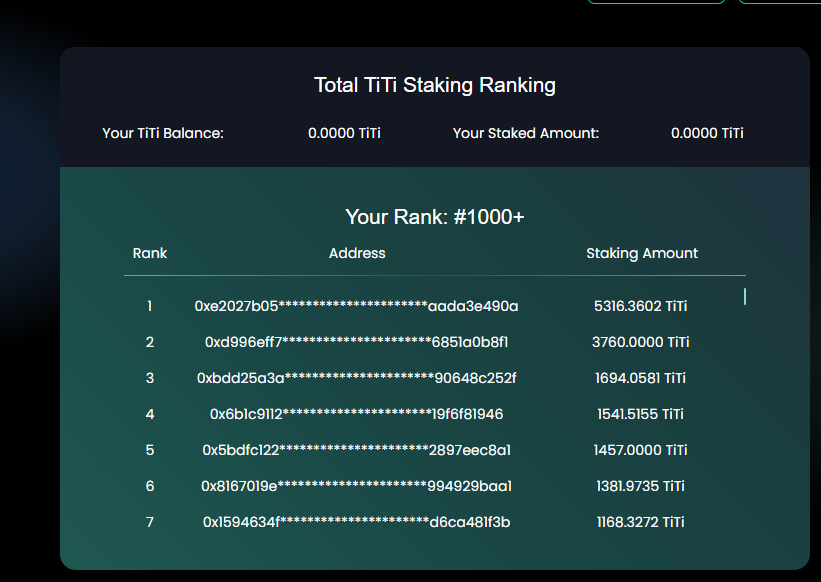Click rank number 5 in the row of 0x5bdfc122
The height and width of the screenshot is (582, 821).
(x=150, y=451)
